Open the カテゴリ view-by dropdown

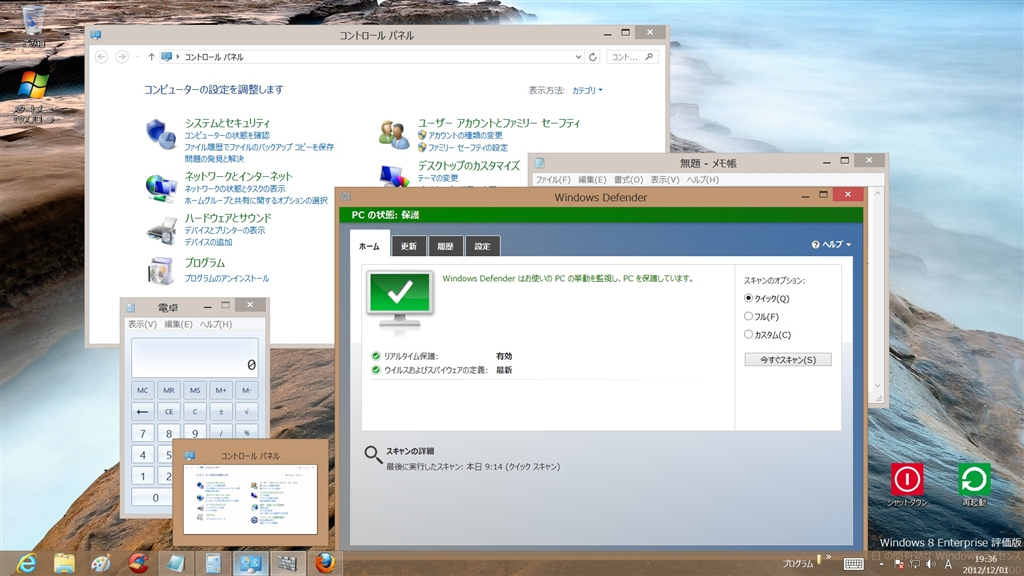[587, 91]
